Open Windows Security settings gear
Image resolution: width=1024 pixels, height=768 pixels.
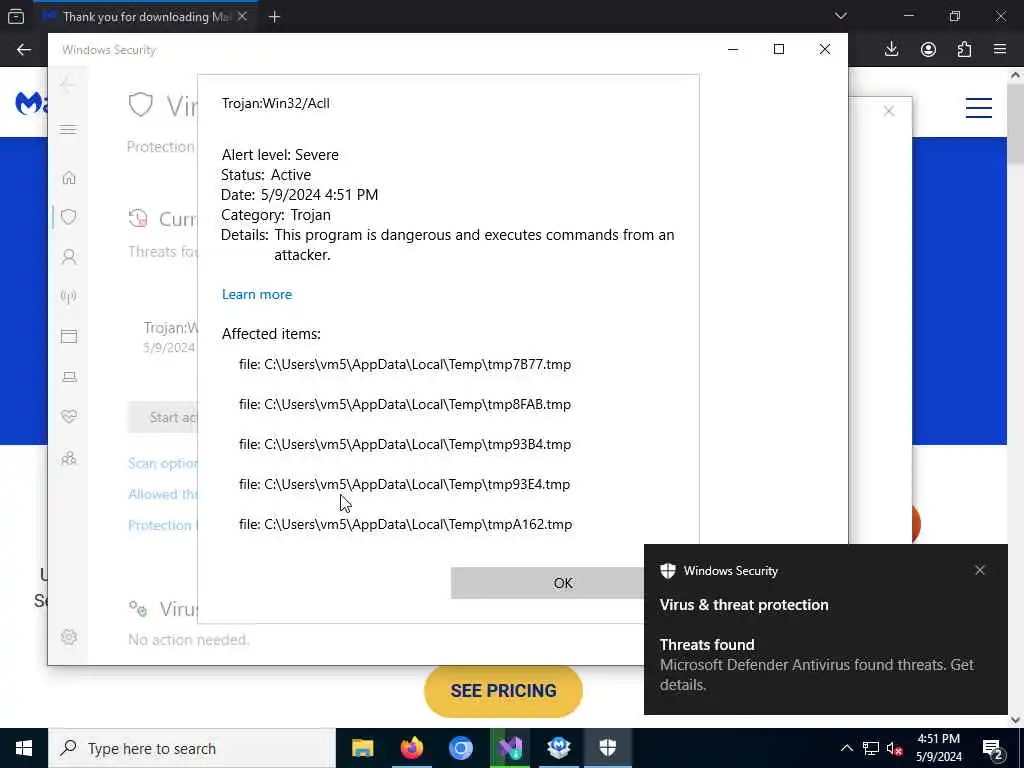pyautogui.click(x=69, y=637)
